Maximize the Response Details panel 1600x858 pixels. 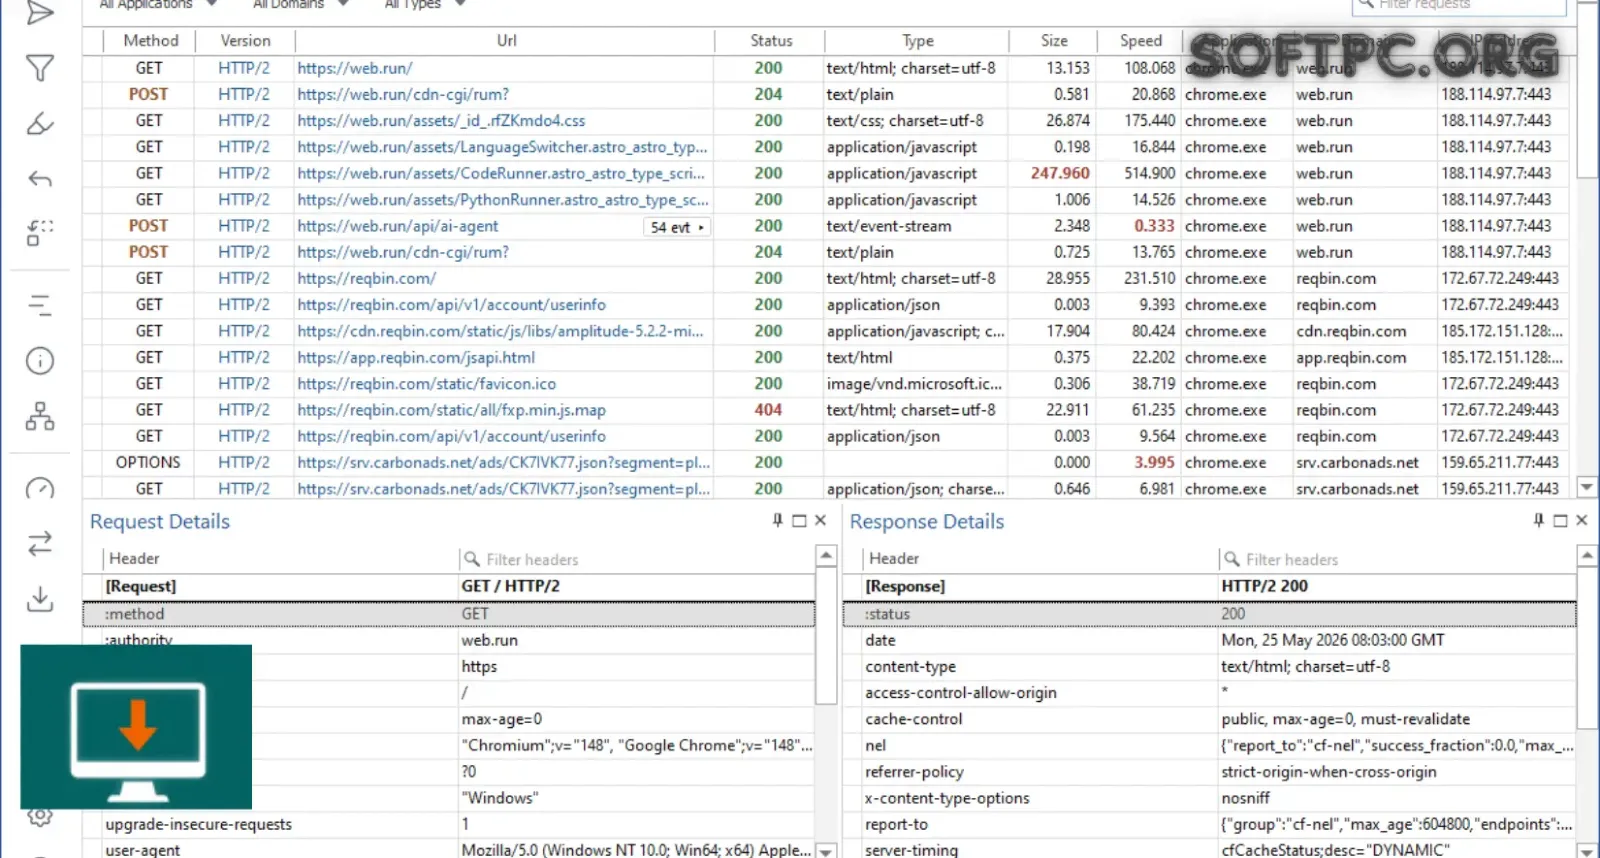tap(1560, 521)
